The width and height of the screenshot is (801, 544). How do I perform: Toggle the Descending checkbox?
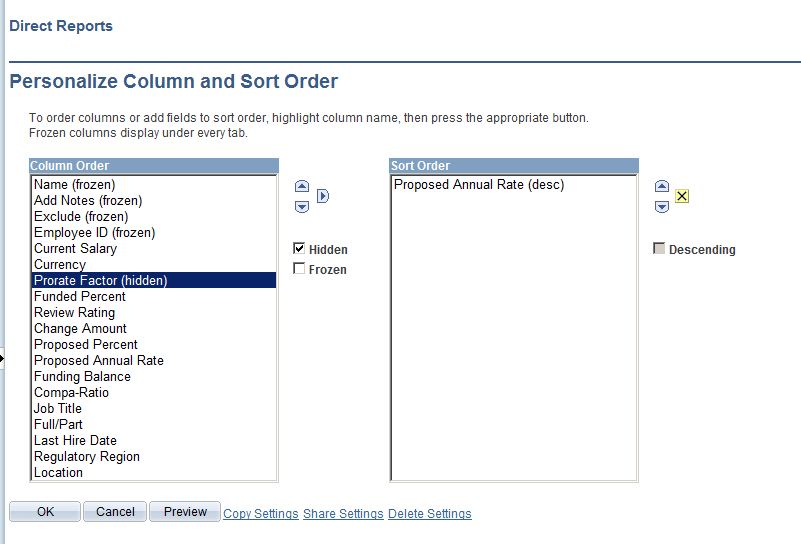coord(659,249)
